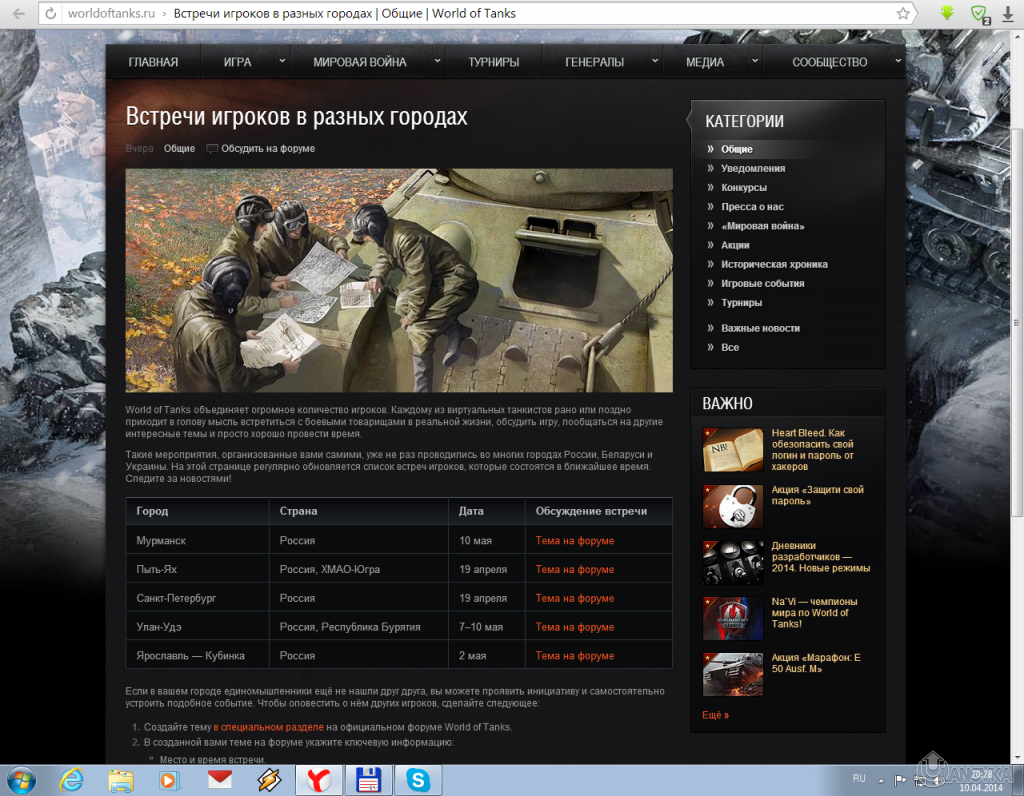The height and width of the screenshot is (796, 1024).
Task: Click the browser back arrow
Action: click(18, 13)
